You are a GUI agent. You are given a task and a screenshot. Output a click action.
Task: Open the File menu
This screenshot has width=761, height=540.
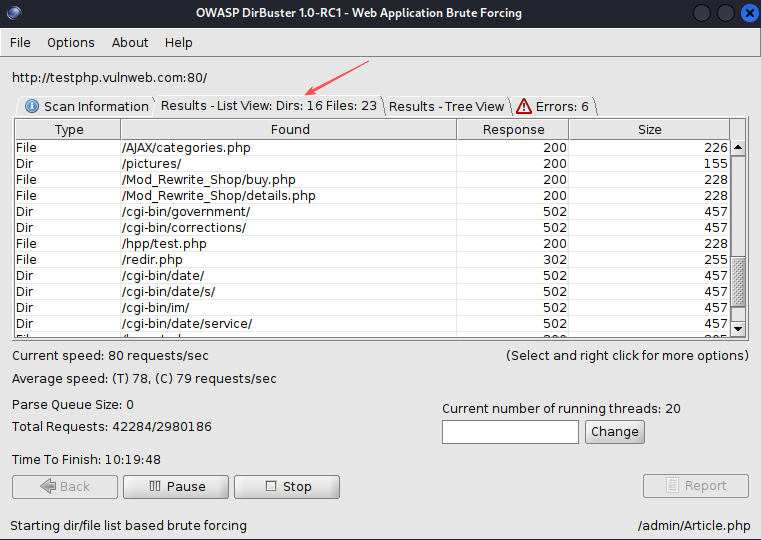[20, 43]
